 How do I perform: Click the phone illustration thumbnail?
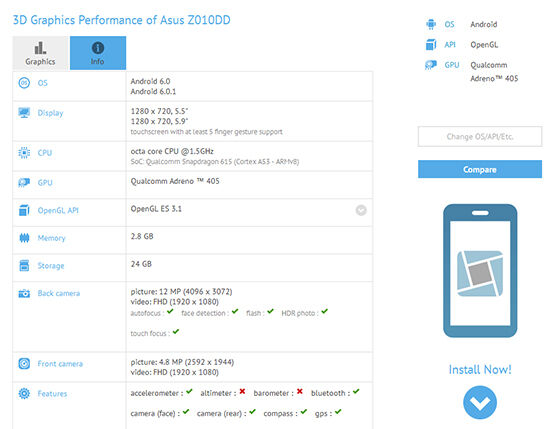(x=480, y=271)
